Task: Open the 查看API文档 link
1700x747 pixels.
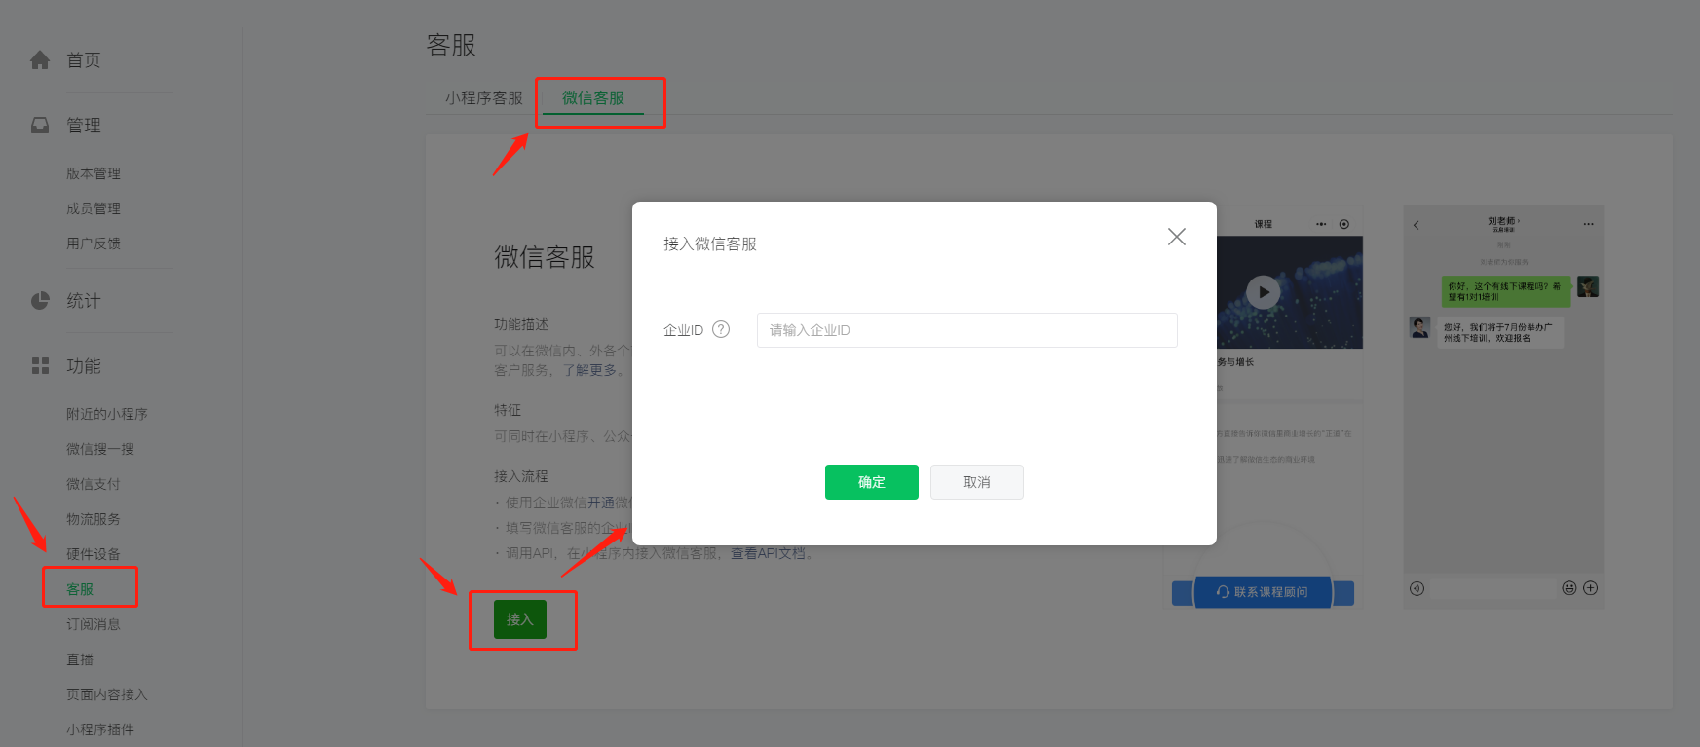Action: pos(768,553)
